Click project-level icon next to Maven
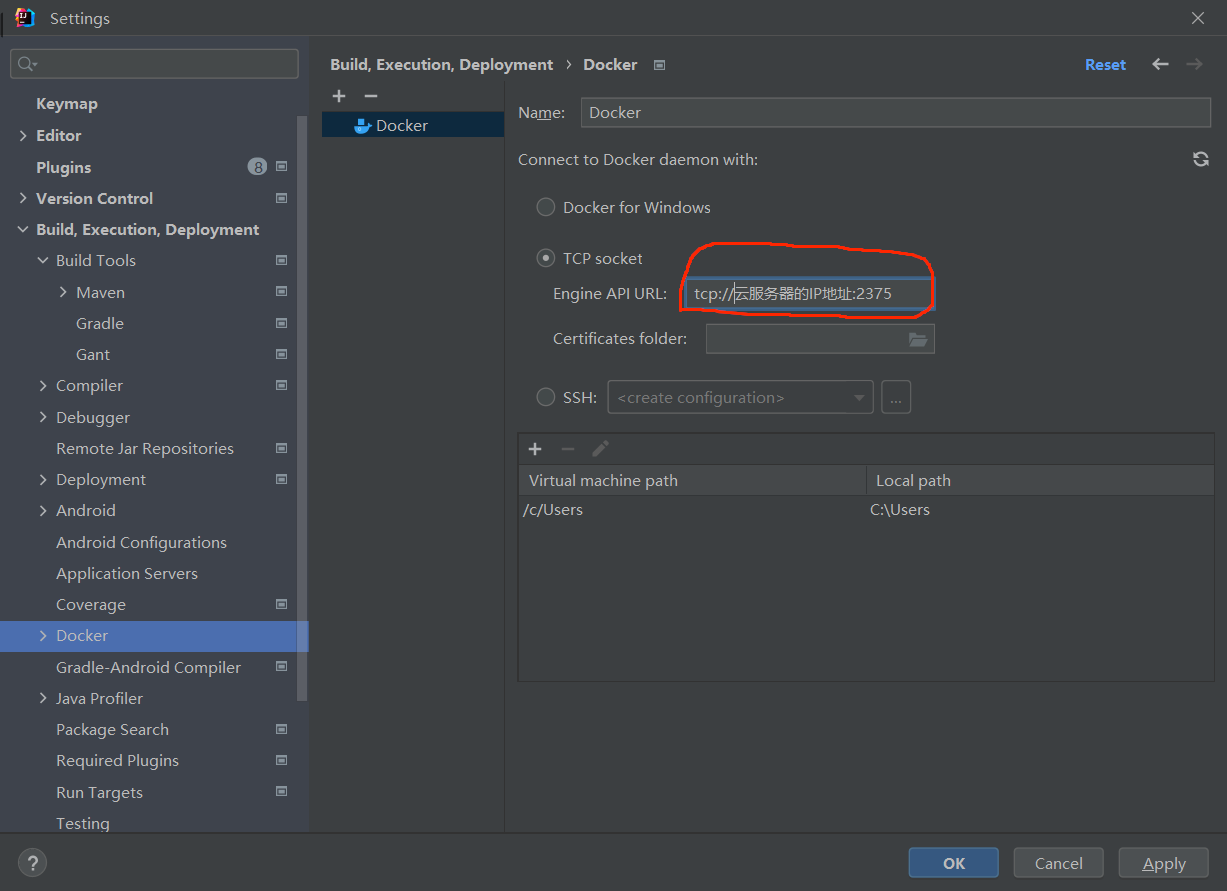The width and height of the screenshot is (1227, 891). point(281,292)
